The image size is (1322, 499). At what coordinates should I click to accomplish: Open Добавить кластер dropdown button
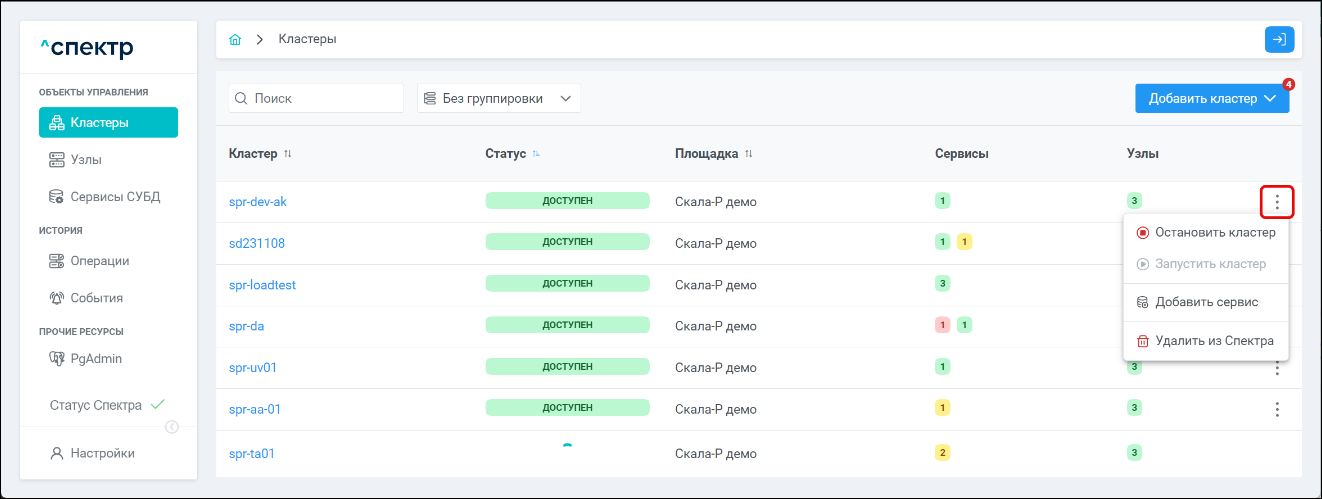coord(1212,98)
